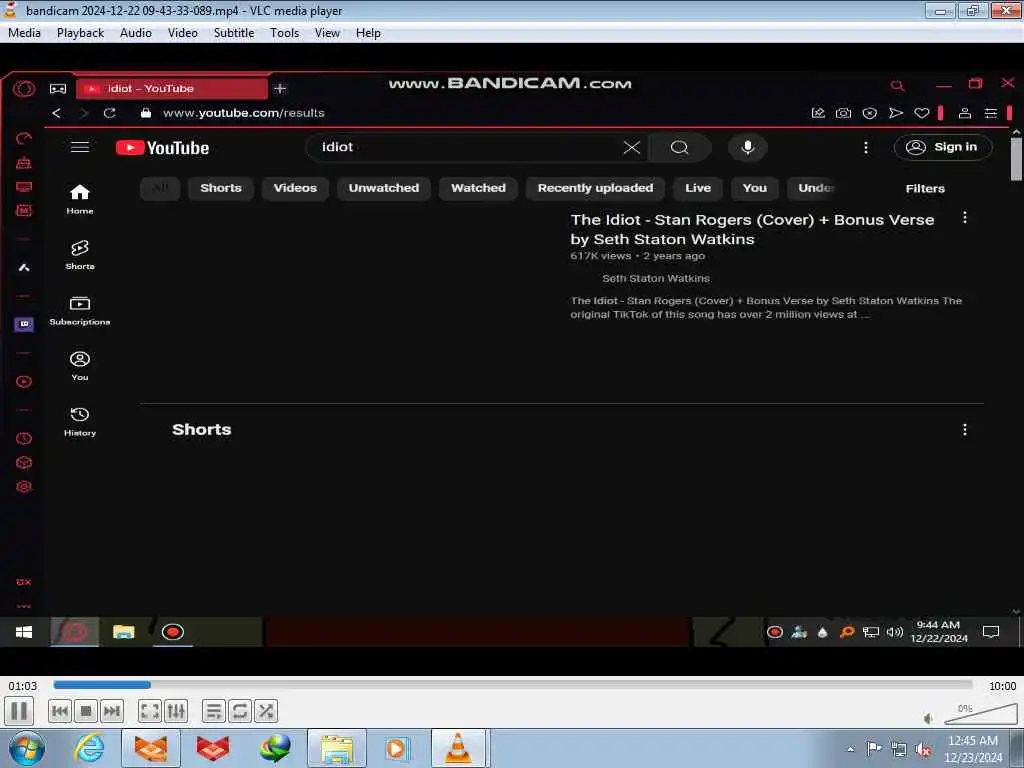Jump to previous media in VLC
This screenshot has width=1024, height=768.
(x=59, y=711)
